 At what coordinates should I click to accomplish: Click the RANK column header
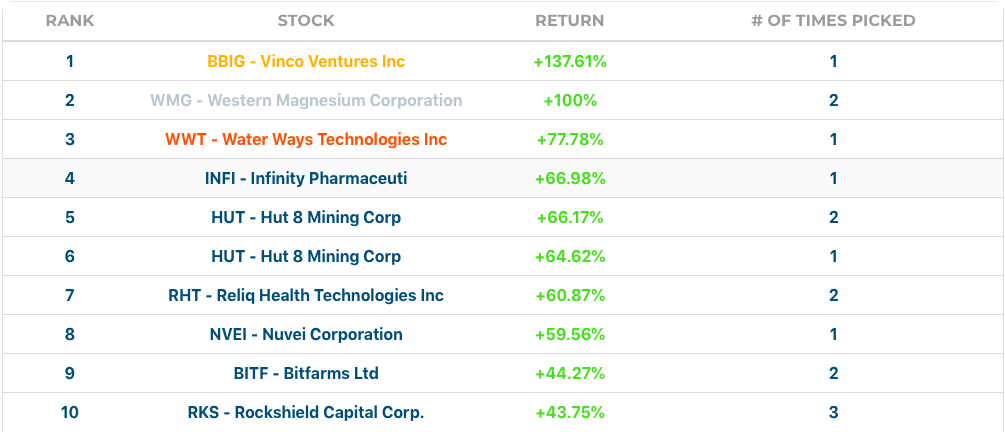[x=70, y=20]
